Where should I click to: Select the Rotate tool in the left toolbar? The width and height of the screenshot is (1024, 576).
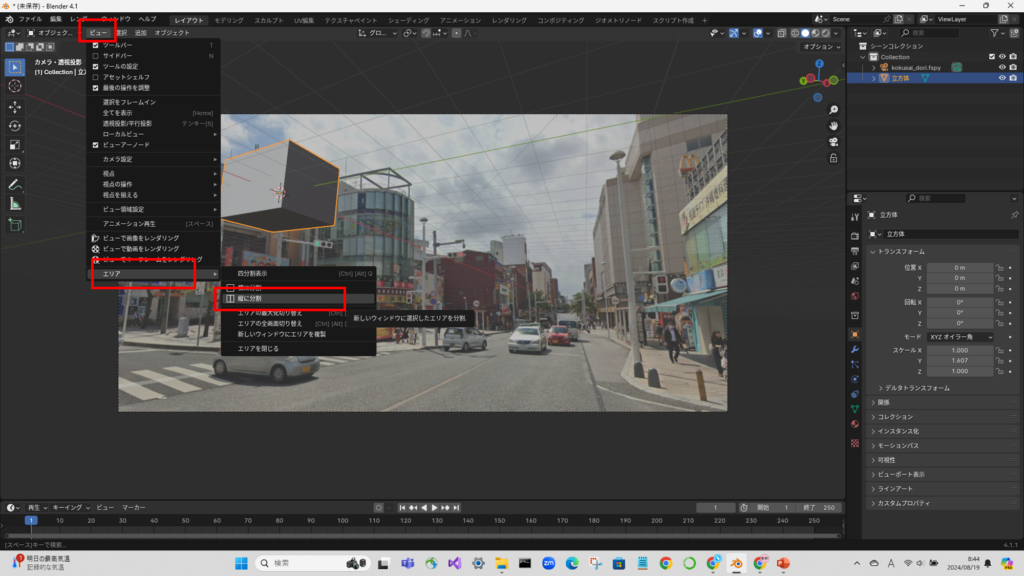[15, 125]
